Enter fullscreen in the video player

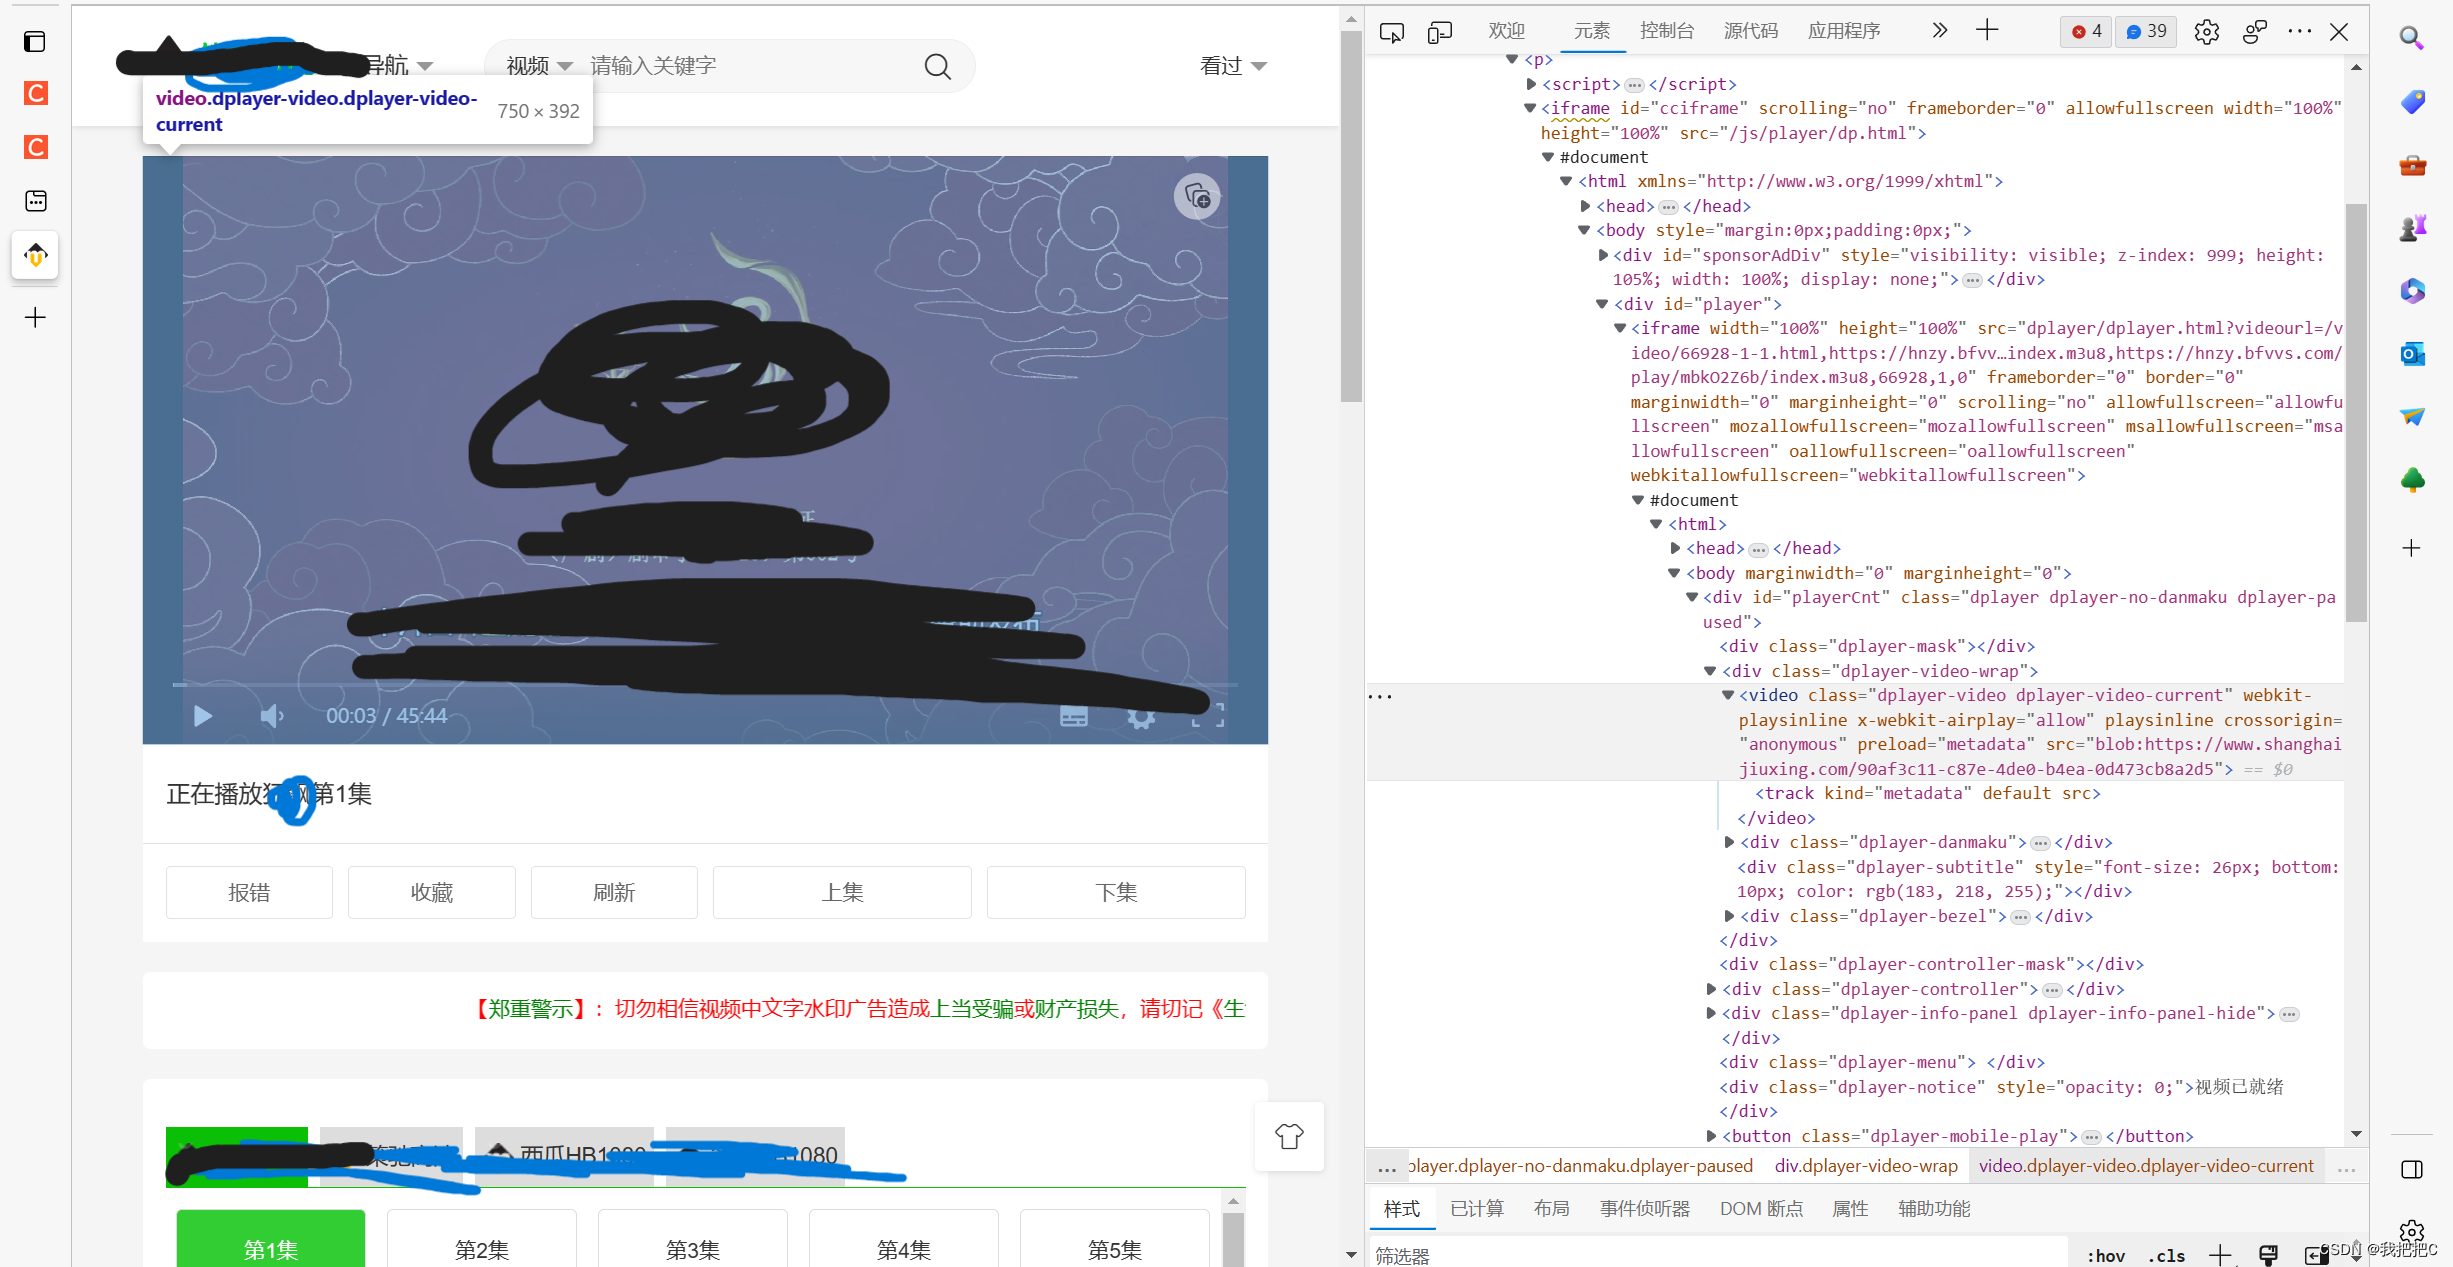(1208, 716)
